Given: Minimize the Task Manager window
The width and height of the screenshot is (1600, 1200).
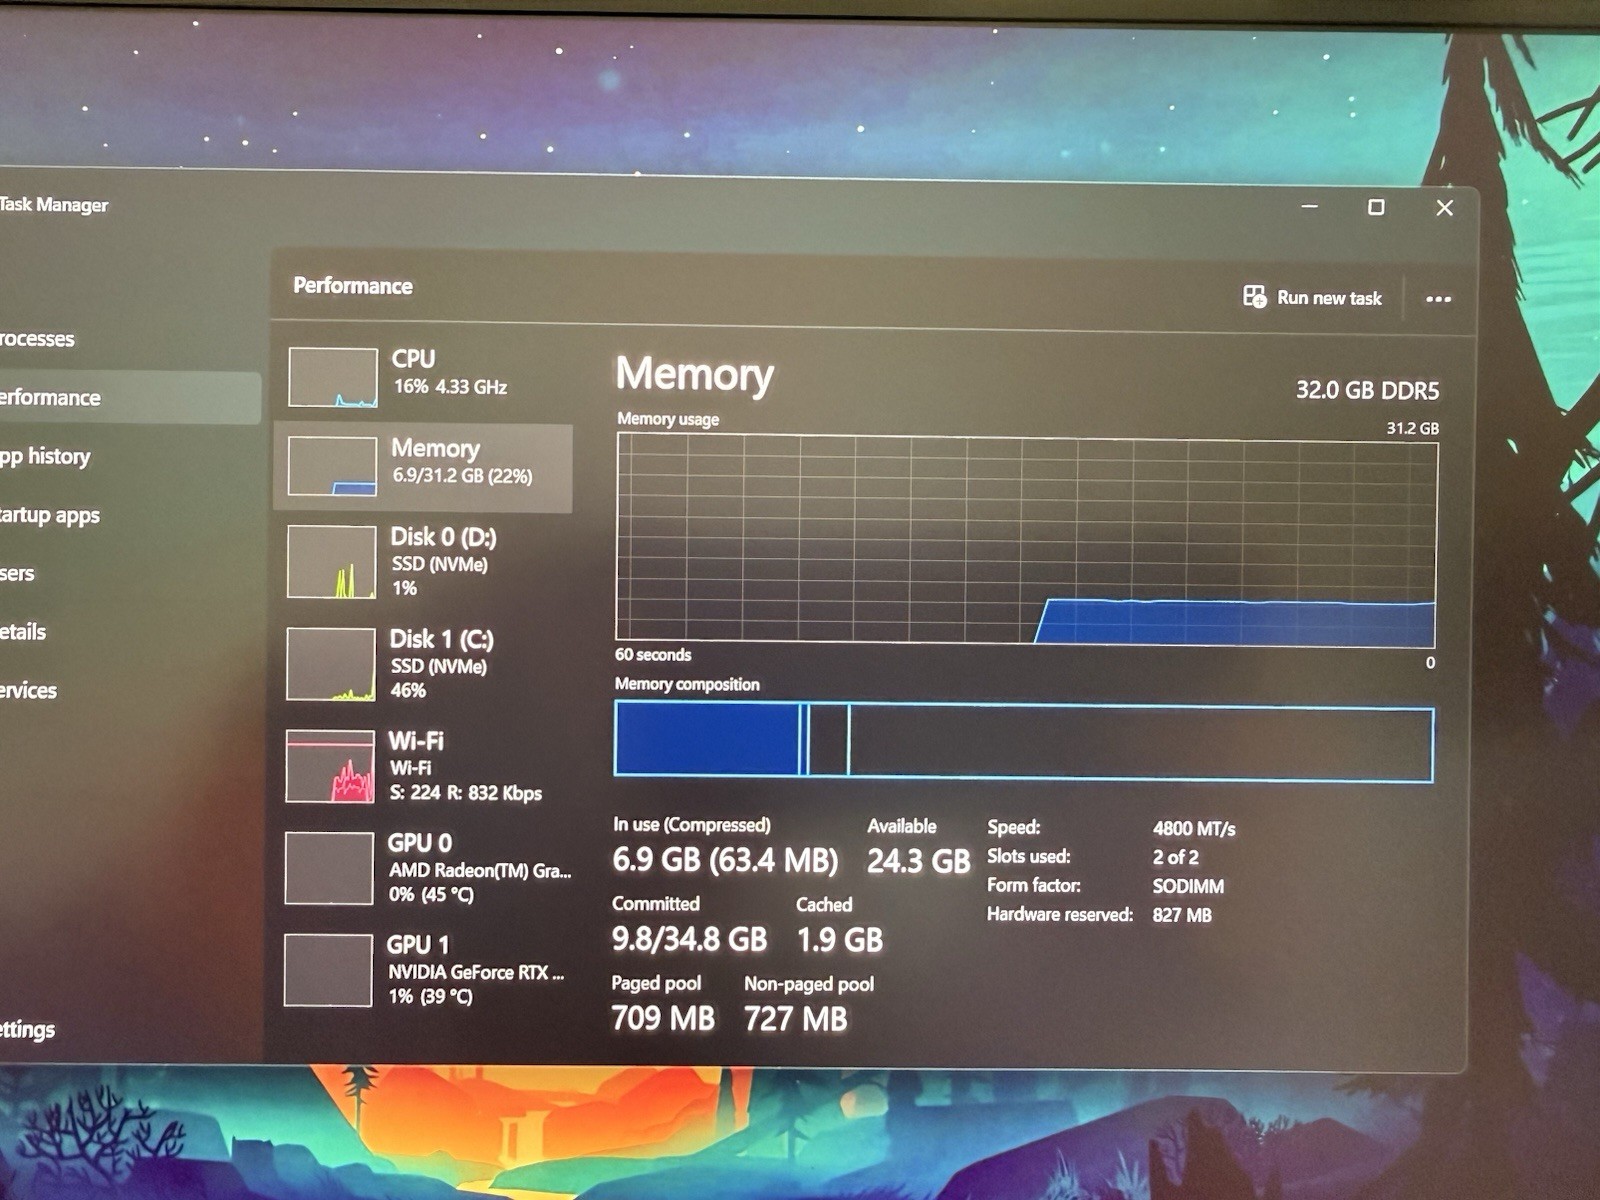Looking at the screenshot, I should [1309, 206].
